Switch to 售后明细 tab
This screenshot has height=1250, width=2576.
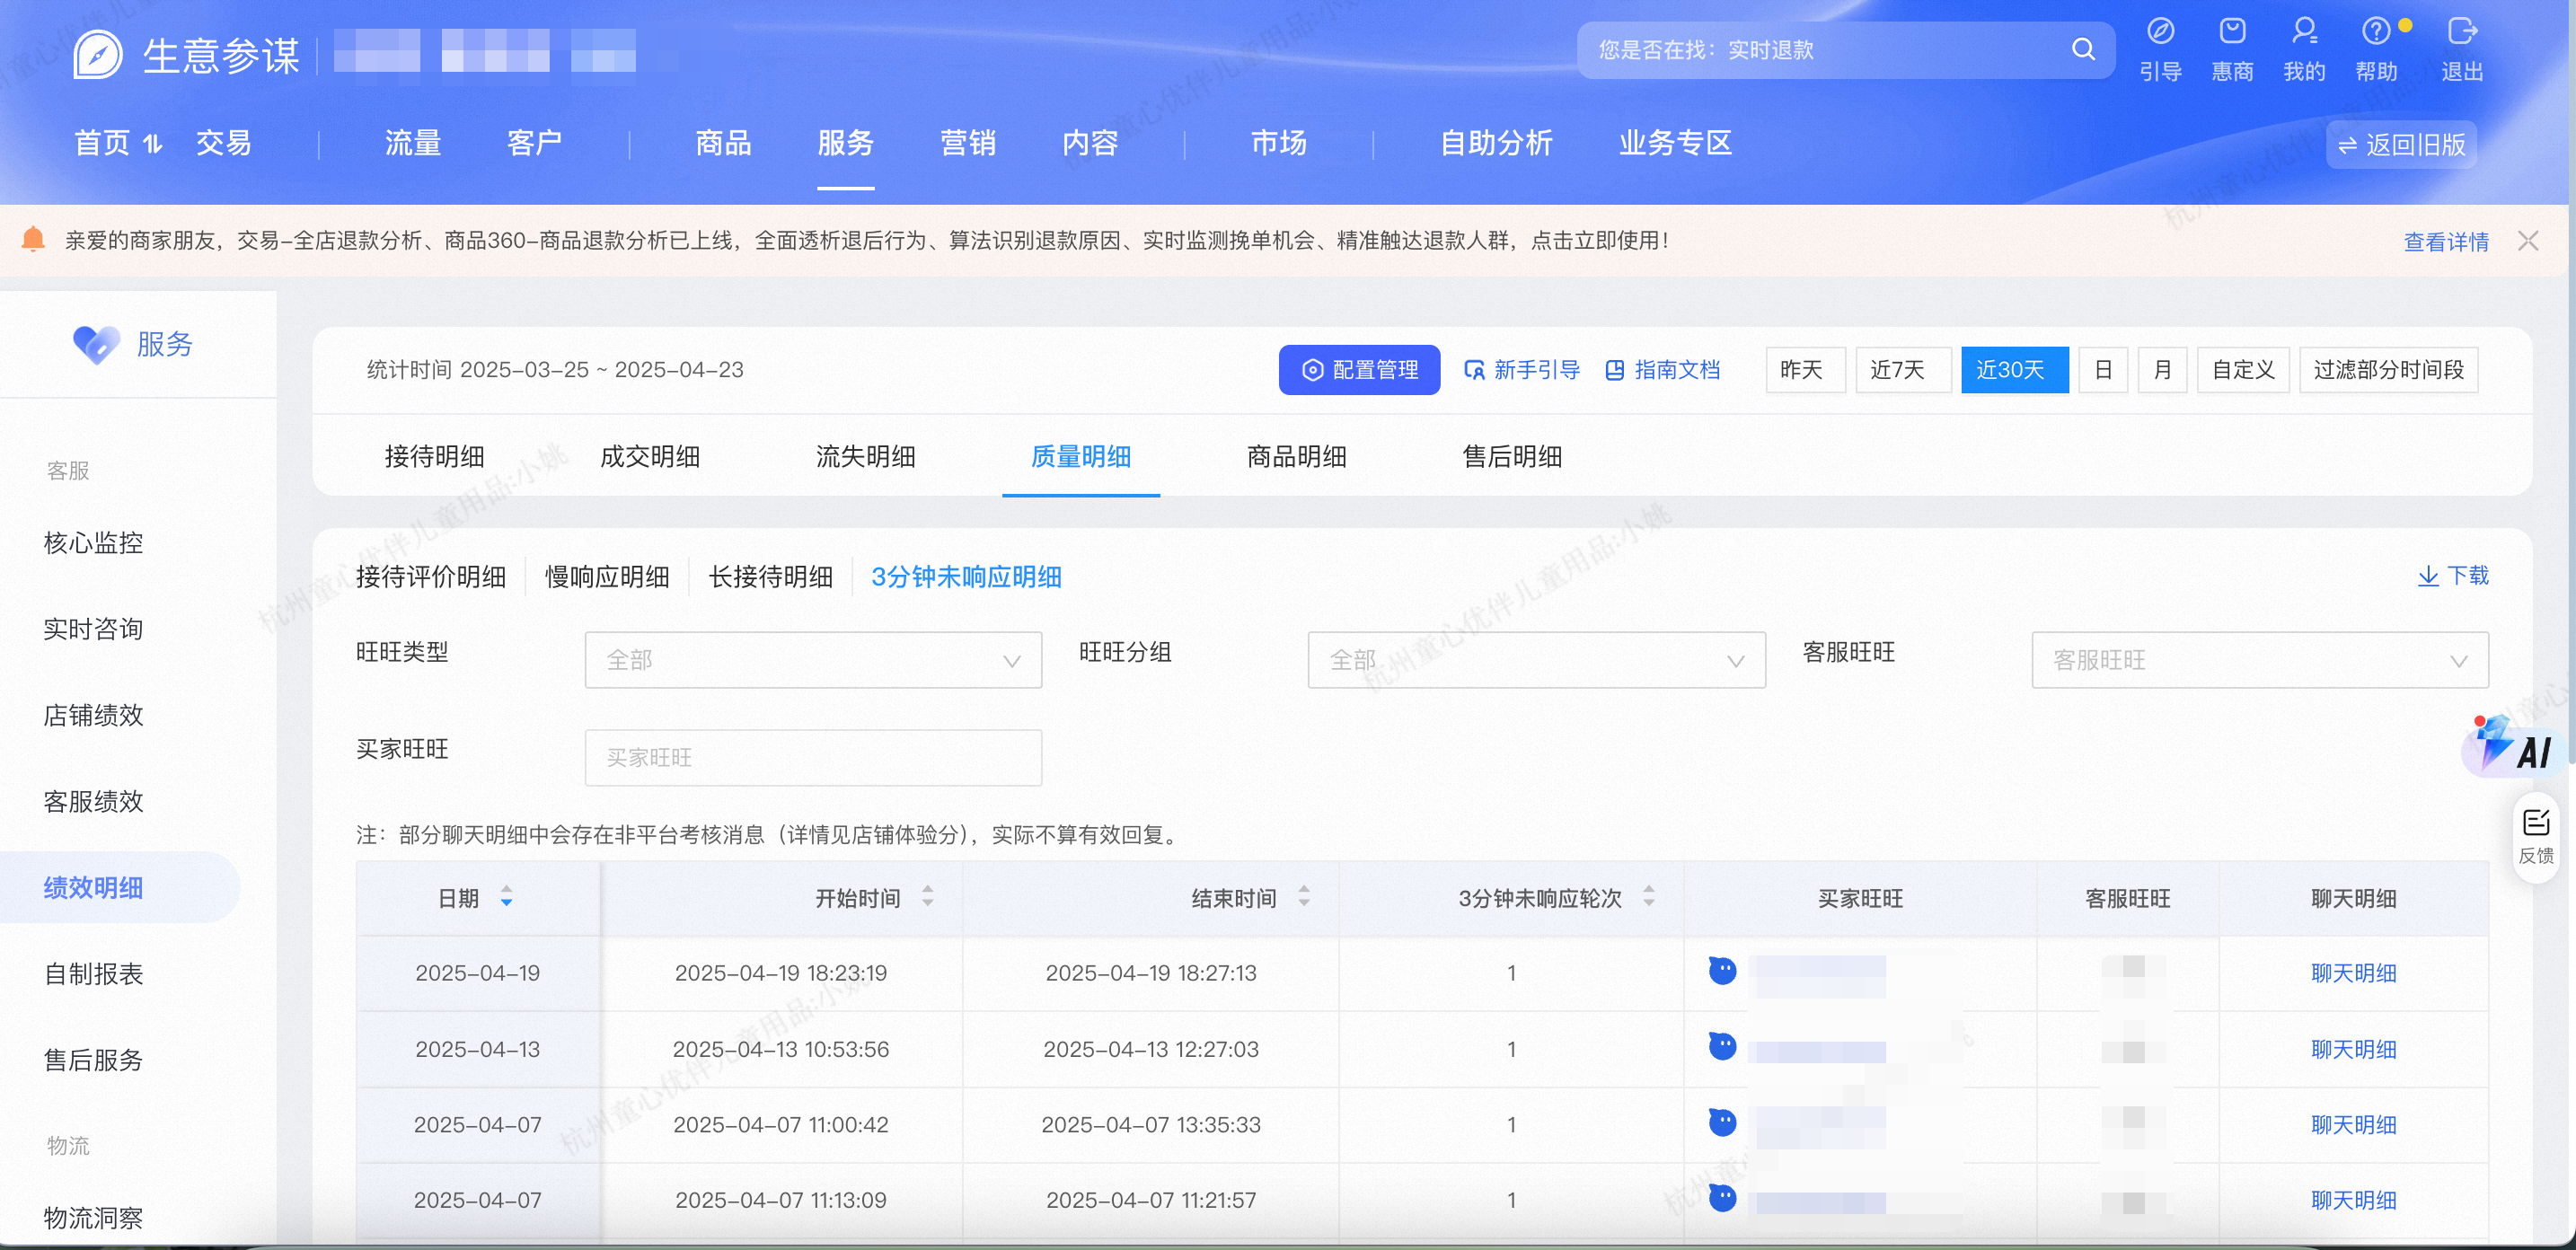(1511, 457)
